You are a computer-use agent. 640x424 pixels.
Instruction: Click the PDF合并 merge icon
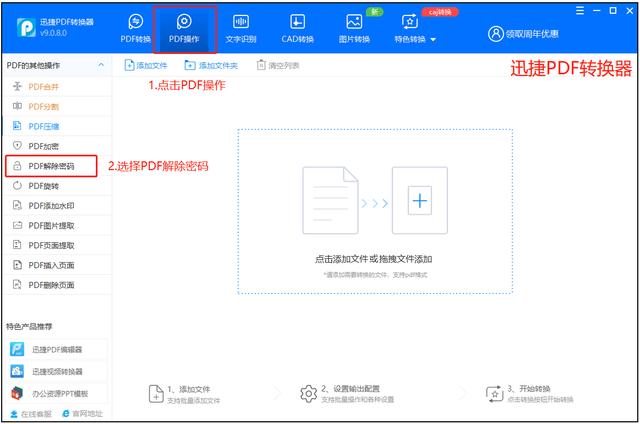[17, 86]
